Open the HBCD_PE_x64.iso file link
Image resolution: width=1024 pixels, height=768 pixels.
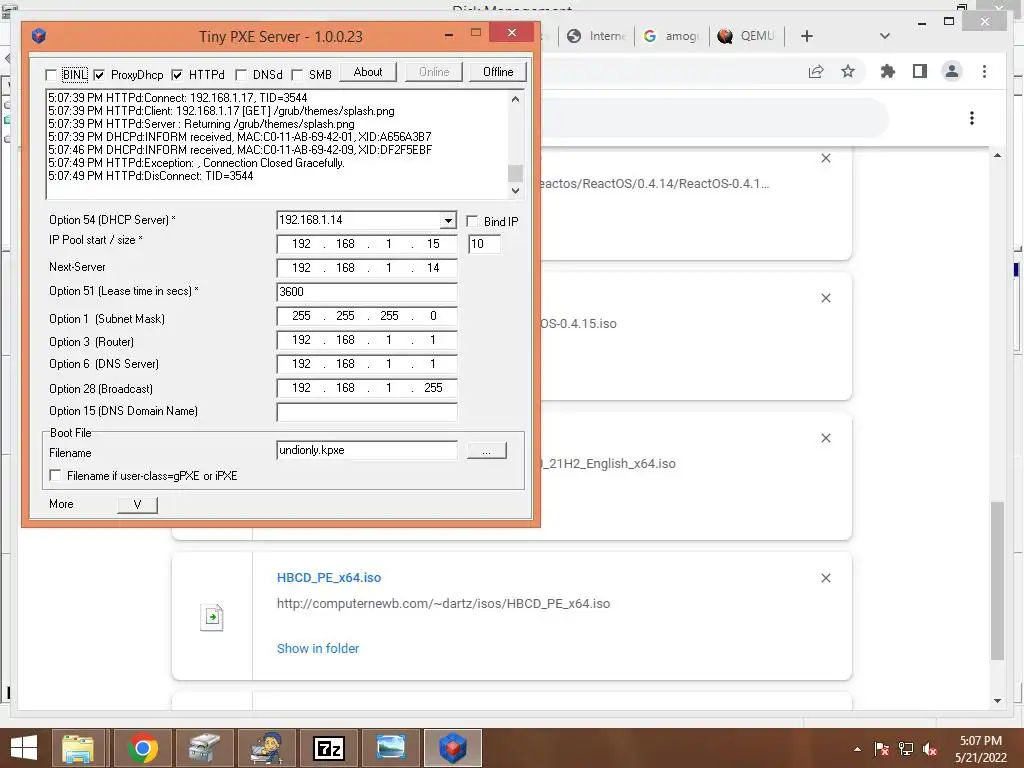click(x=328, y=578)
